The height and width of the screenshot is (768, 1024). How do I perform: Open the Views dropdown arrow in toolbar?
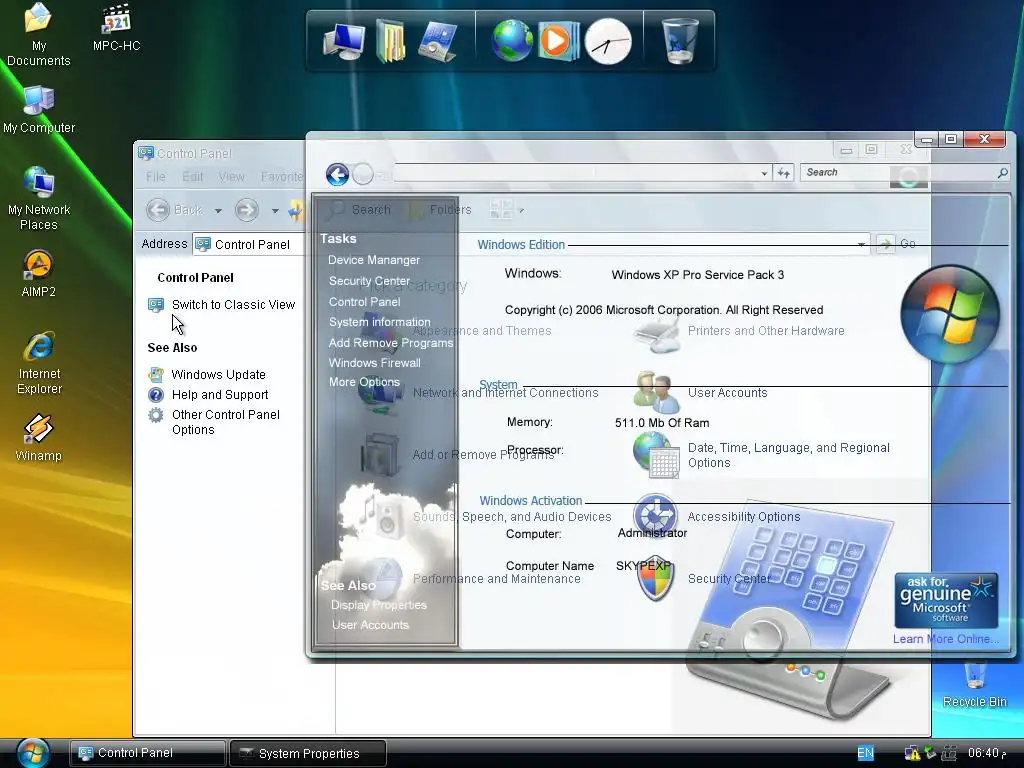(x=521, y=210)
